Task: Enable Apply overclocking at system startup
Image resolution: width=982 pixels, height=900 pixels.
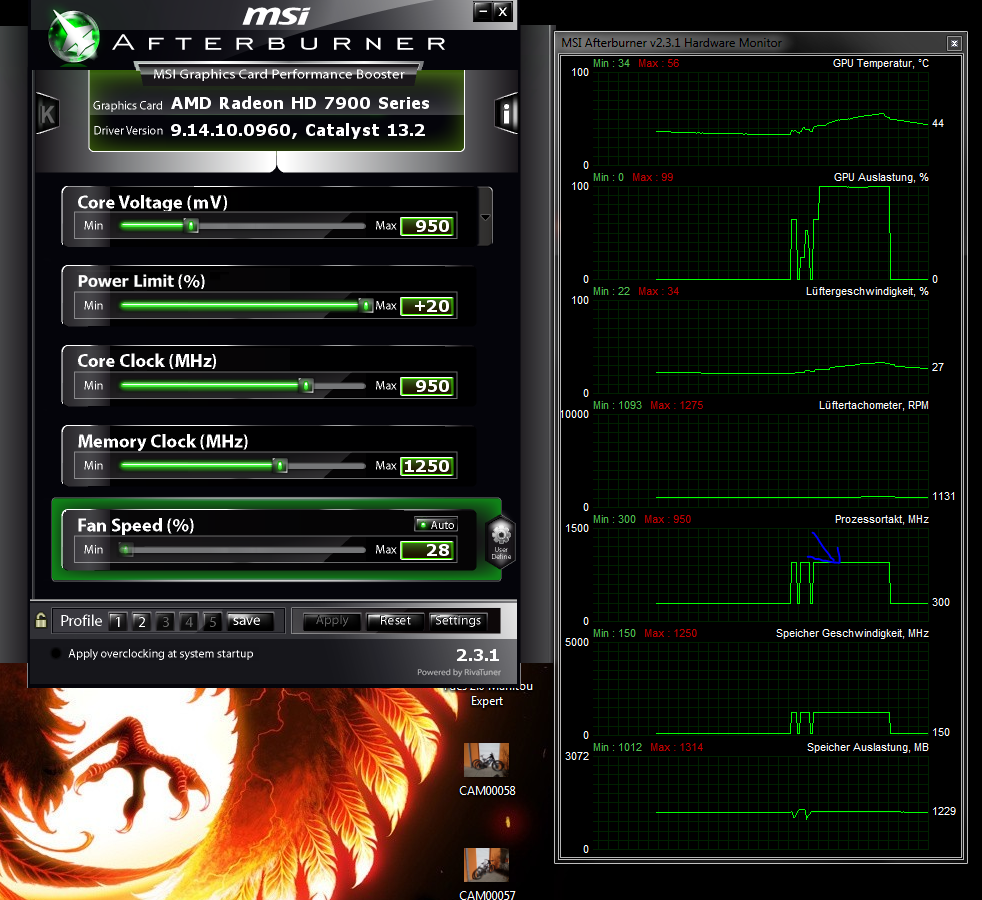Action: [56, 653]
